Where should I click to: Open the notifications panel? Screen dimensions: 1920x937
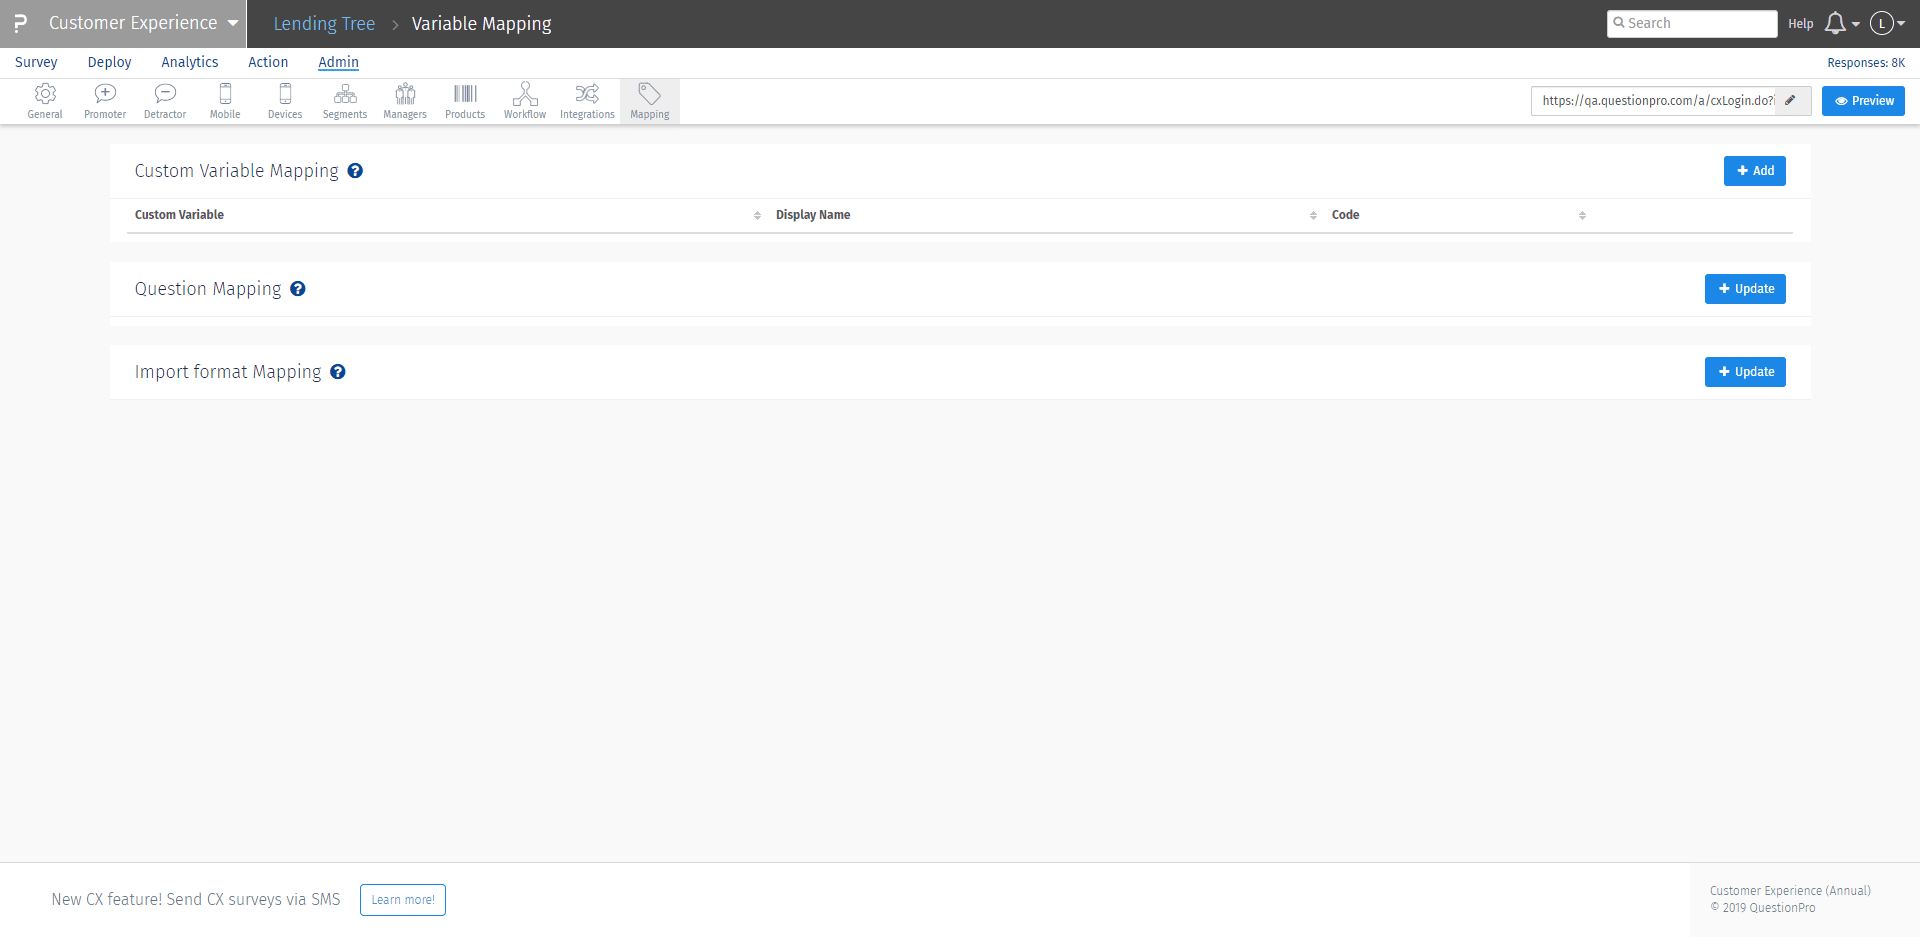pyautogui.click(x=1836, y=23)
